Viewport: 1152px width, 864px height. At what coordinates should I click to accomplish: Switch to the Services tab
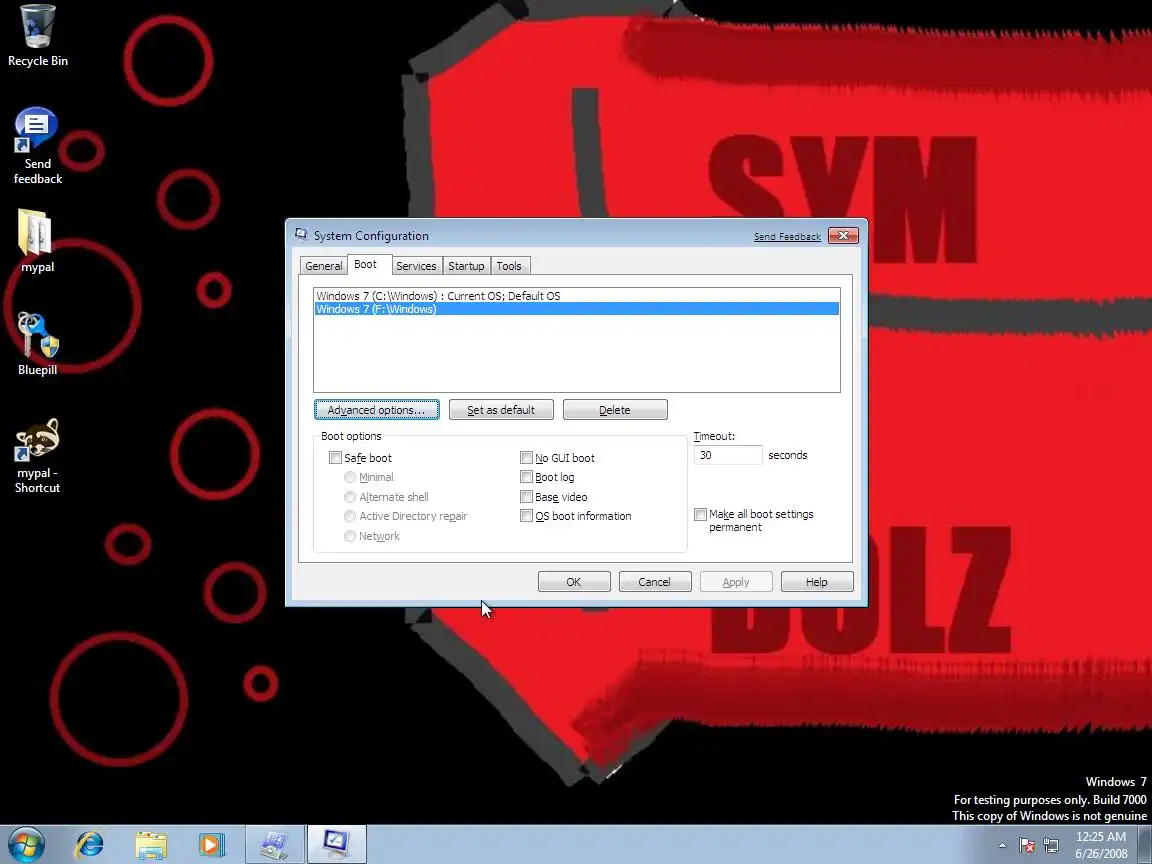(416, 266)
